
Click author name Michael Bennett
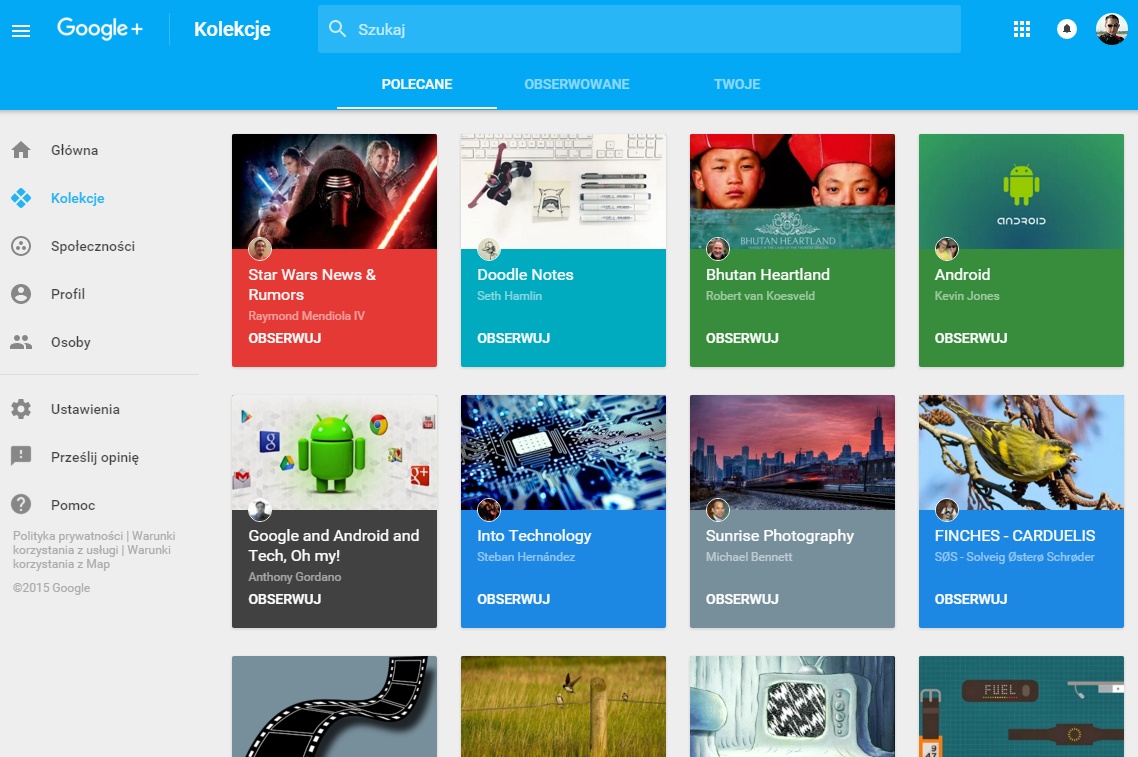(x=749, y=557)
